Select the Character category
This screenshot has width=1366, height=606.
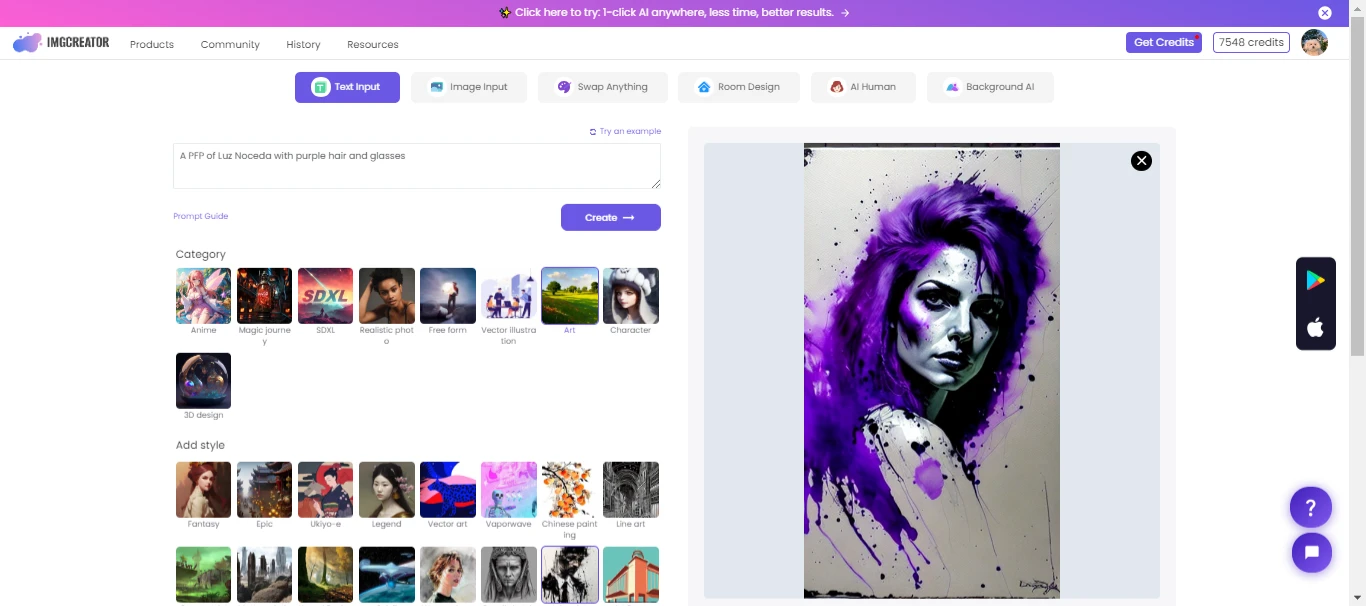[630, 296]
